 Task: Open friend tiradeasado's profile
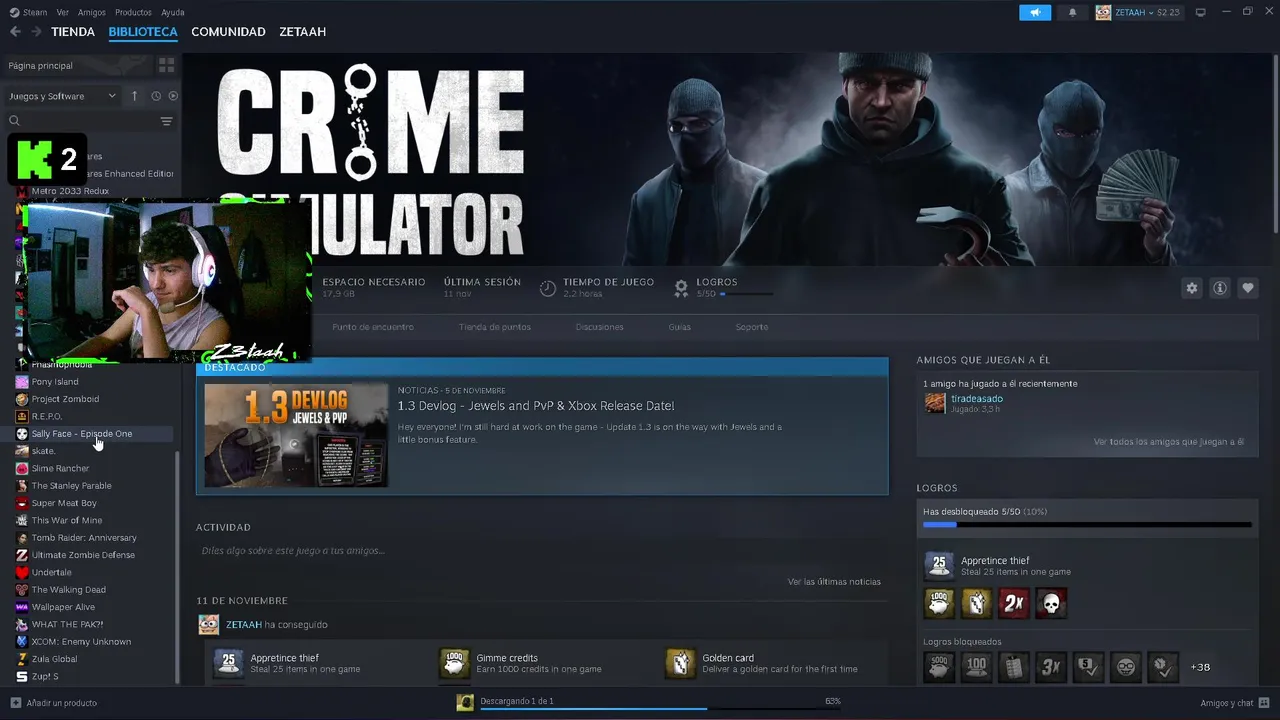(x=977, y=398)
